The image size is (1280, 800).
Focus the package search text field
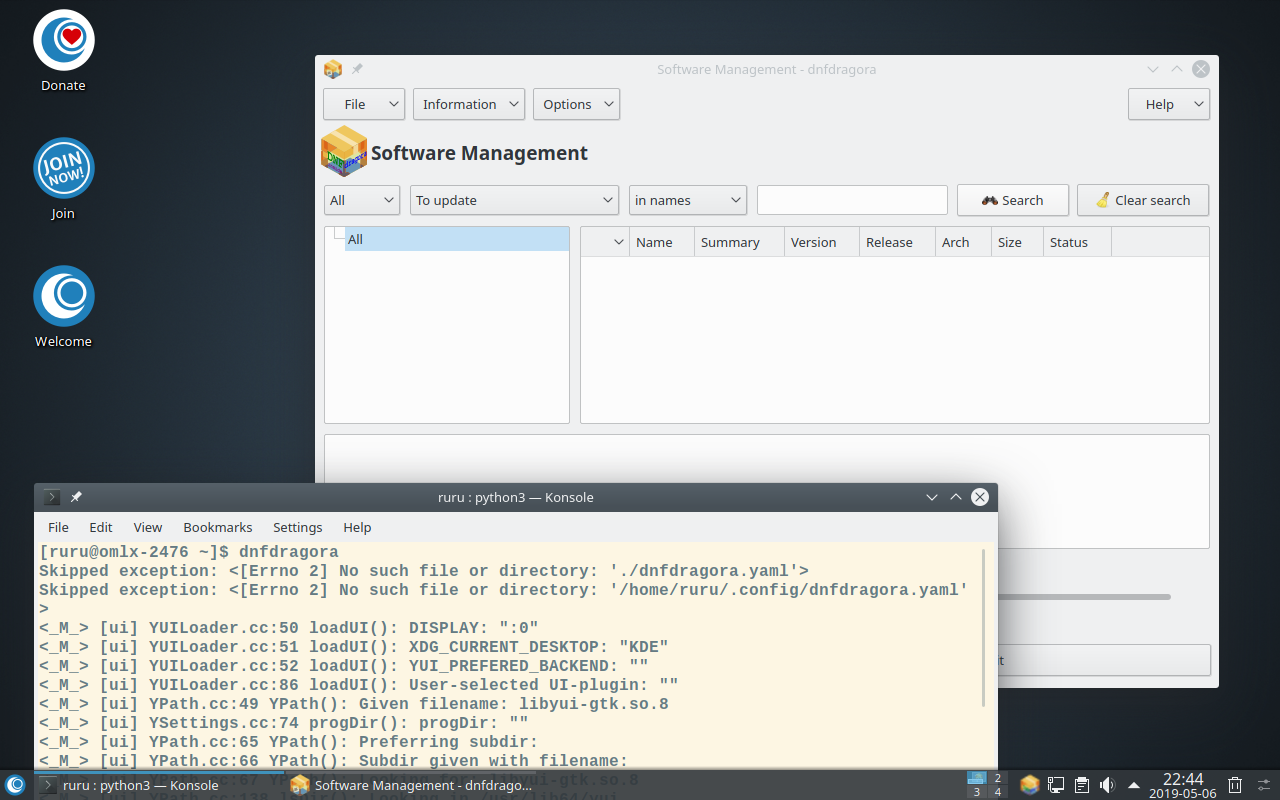coord(852,200)
